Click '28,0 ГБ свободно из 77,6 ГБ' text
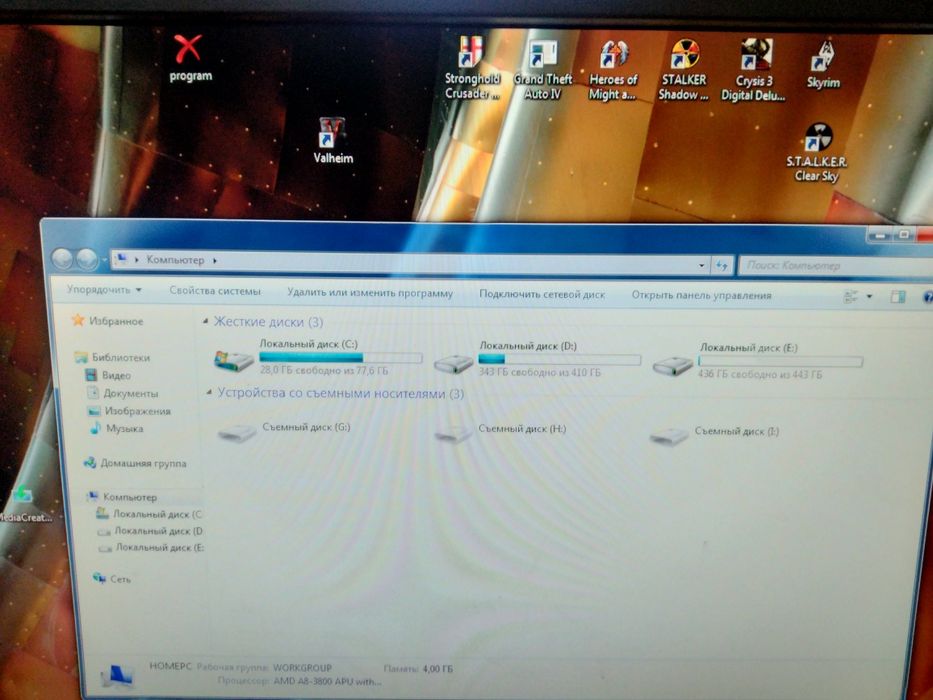 (x=324, y=370)
